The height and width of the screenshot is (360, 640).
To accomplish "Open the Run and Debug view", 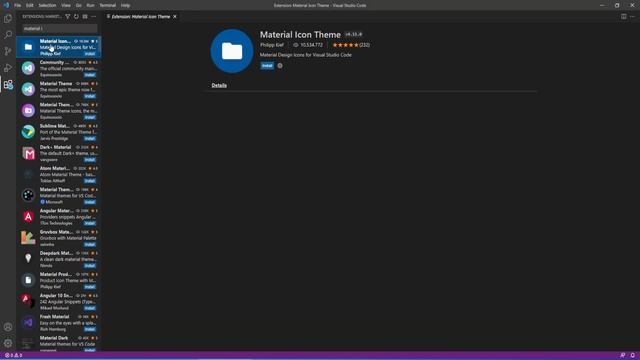I will pos(8,68).
